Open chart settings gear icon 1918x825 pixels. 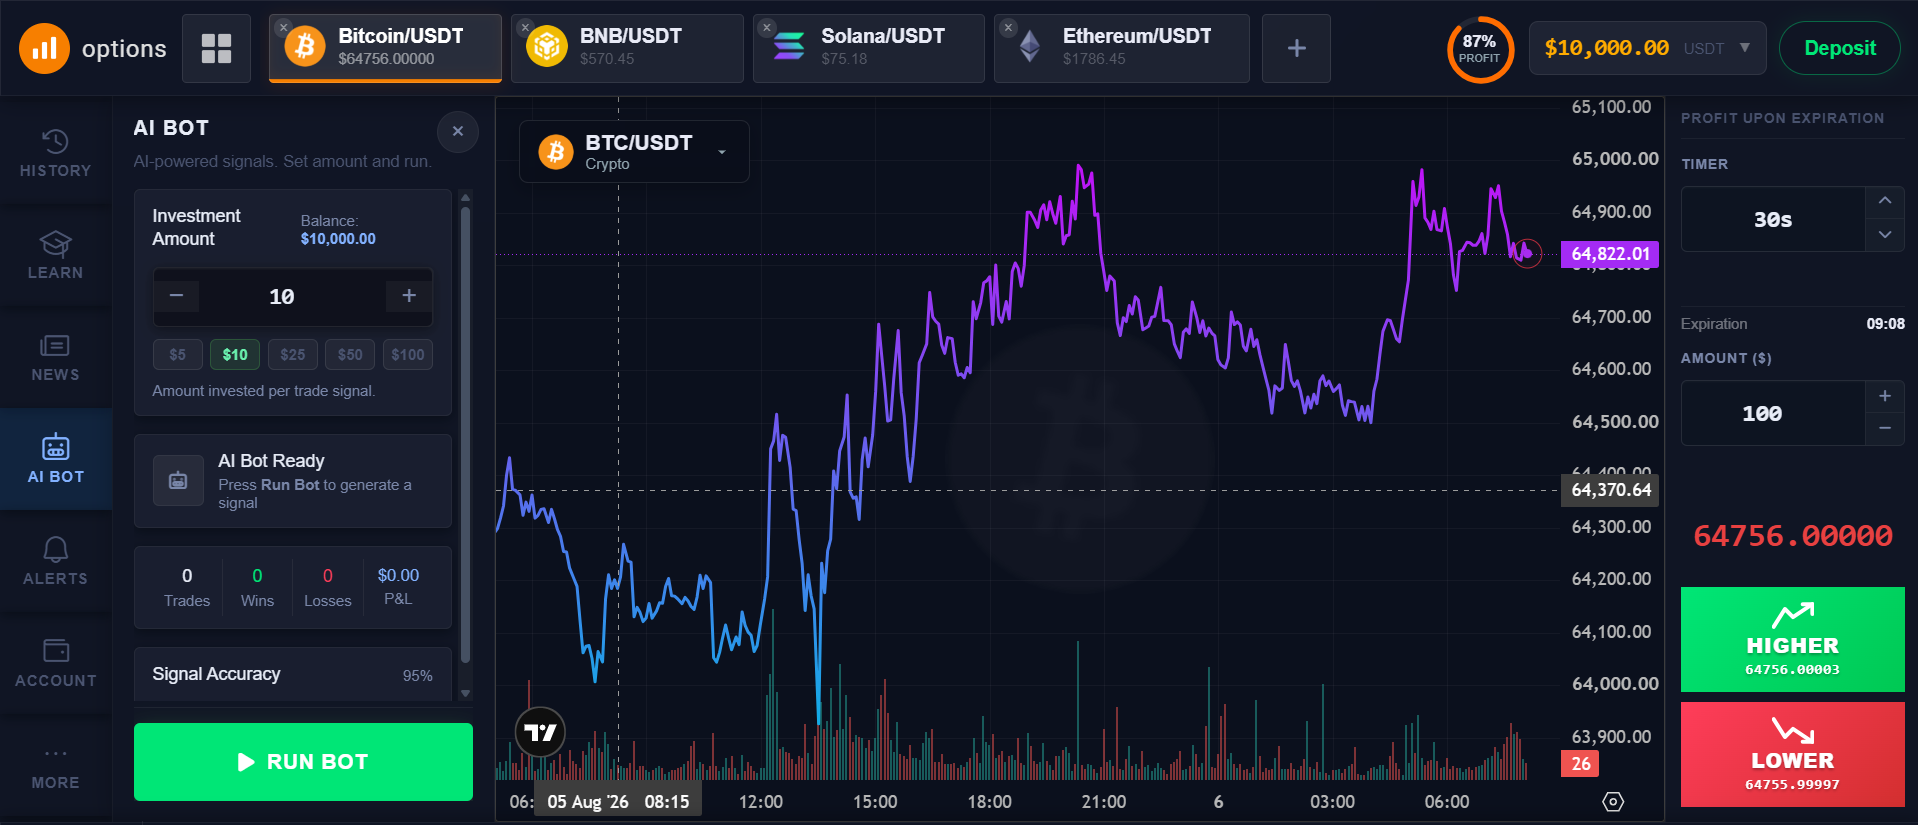tap(1613, 801)
